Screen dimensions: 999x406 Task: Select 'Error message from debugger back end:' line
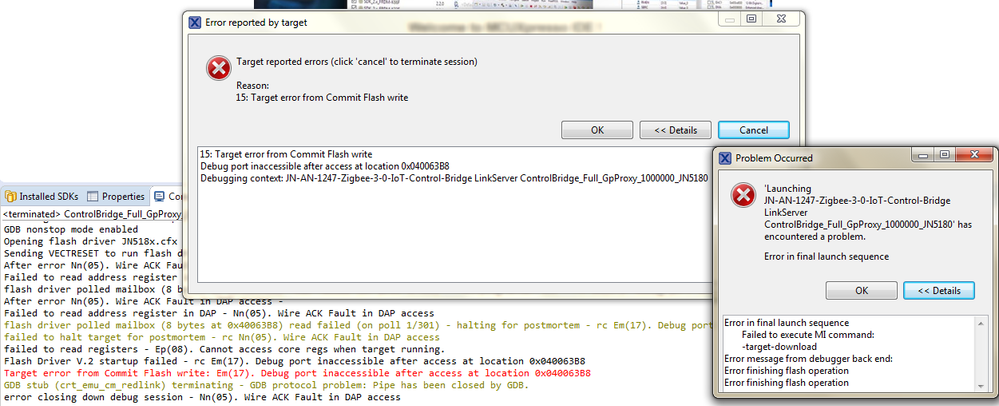tap(809, 359)
